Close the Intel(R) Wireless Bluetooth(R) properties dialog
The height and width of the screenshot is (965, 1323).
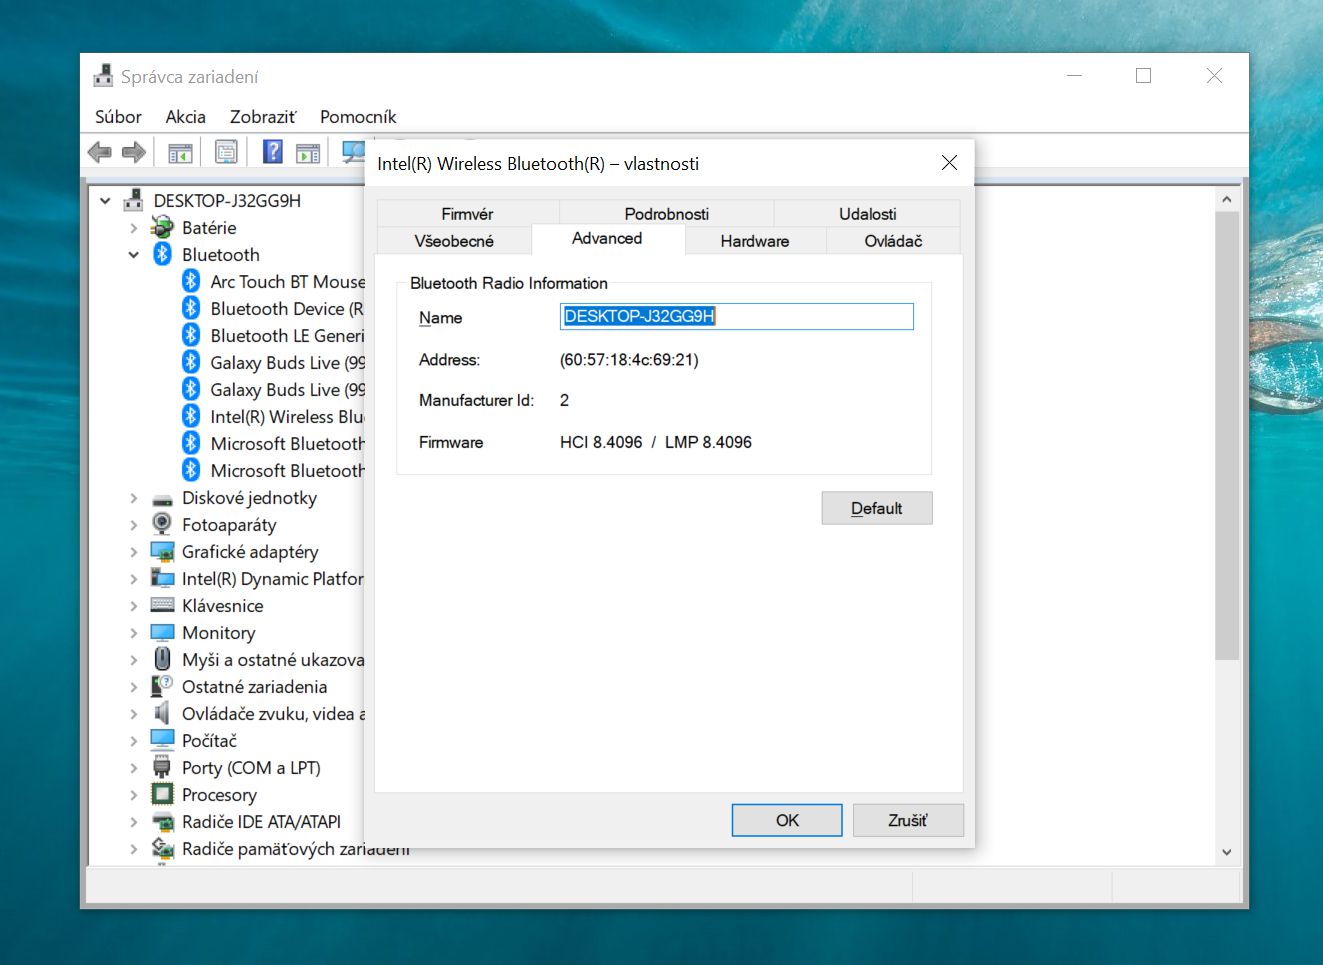pyautogui.click(x=949, y=163)
